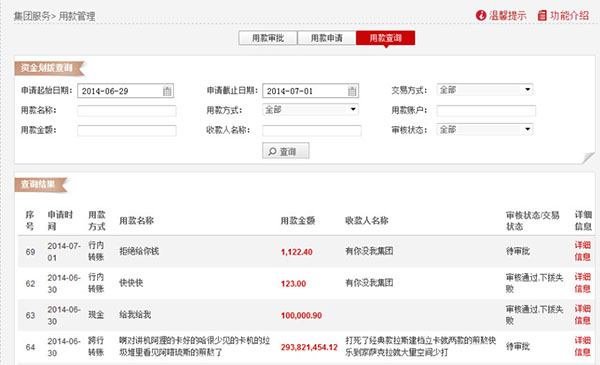The width and height of the screenshot is (600, 365).
Task: Click the 查询结果 section banner
Action: point(41,184)
